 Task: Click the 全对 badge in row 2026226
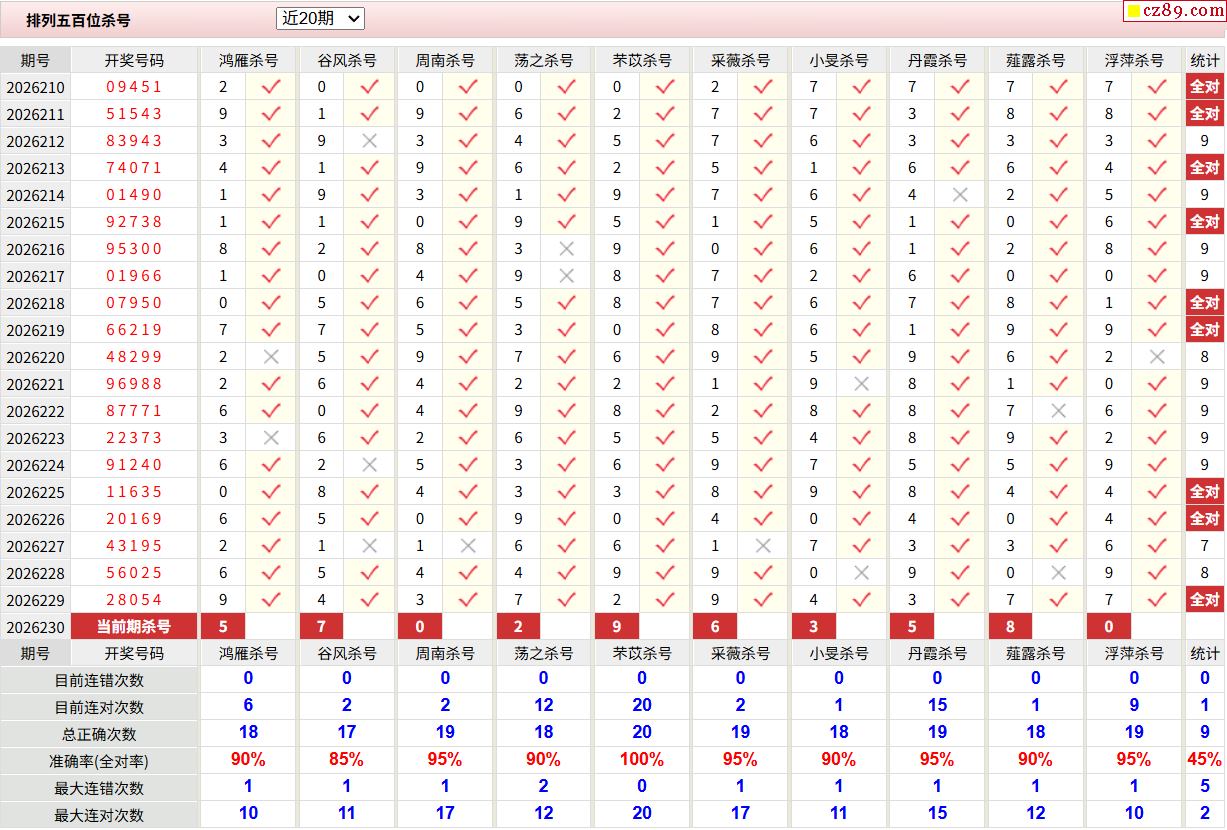[1205, 519]
